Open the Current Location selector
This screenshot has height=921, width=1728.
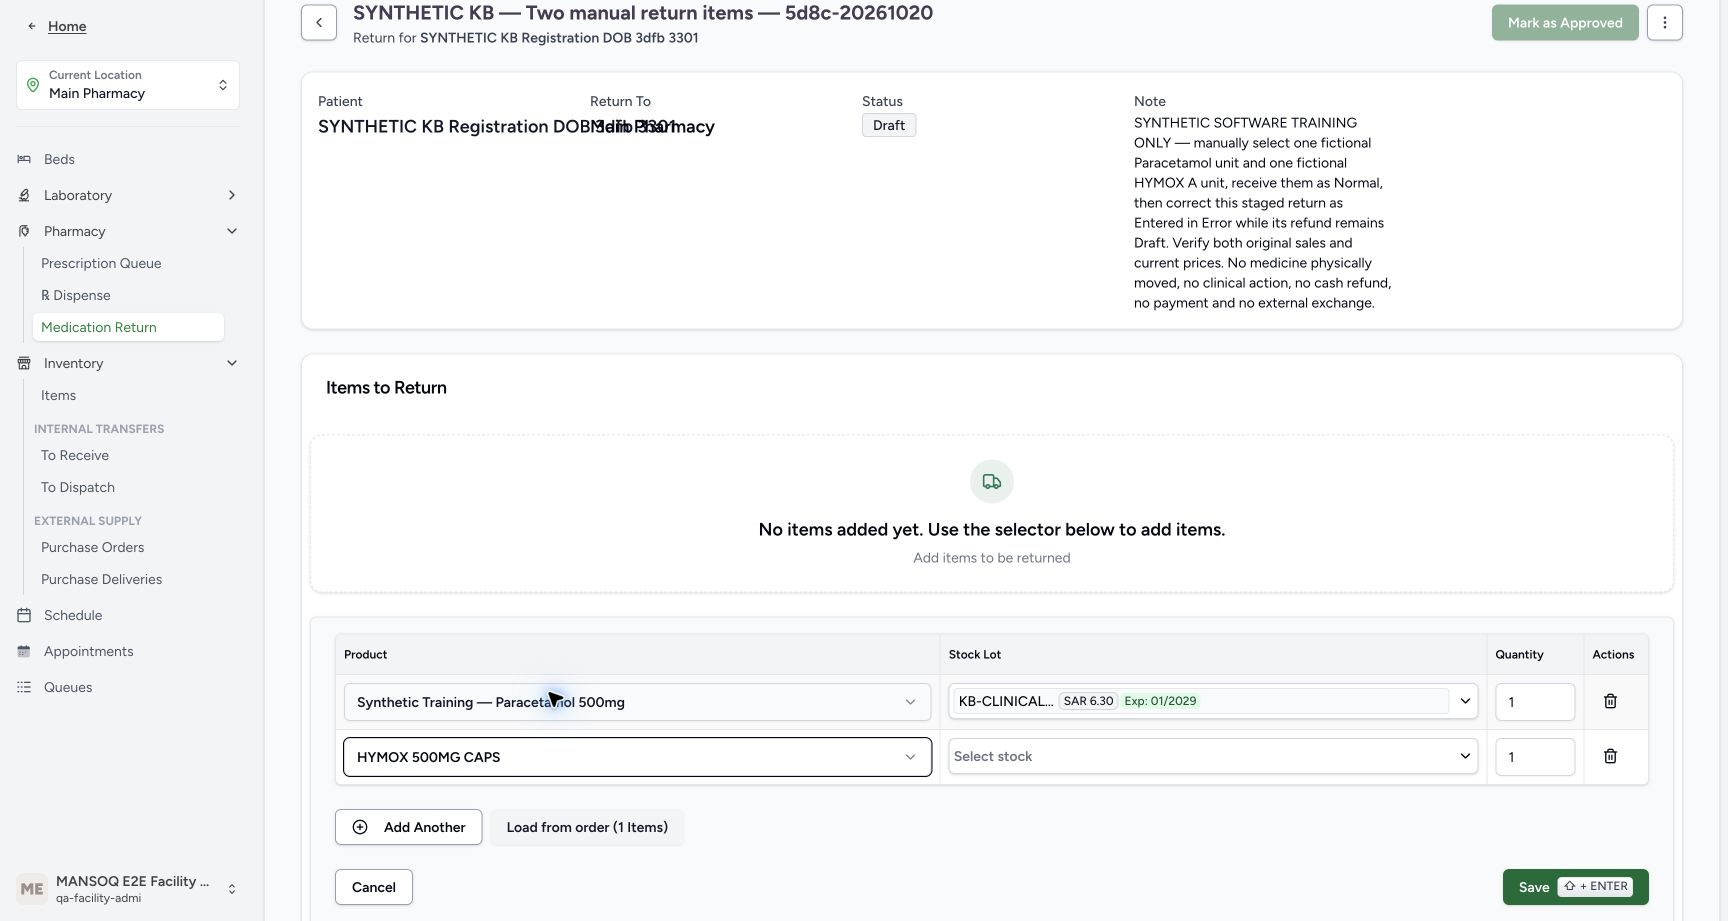(x=128, y=85)
